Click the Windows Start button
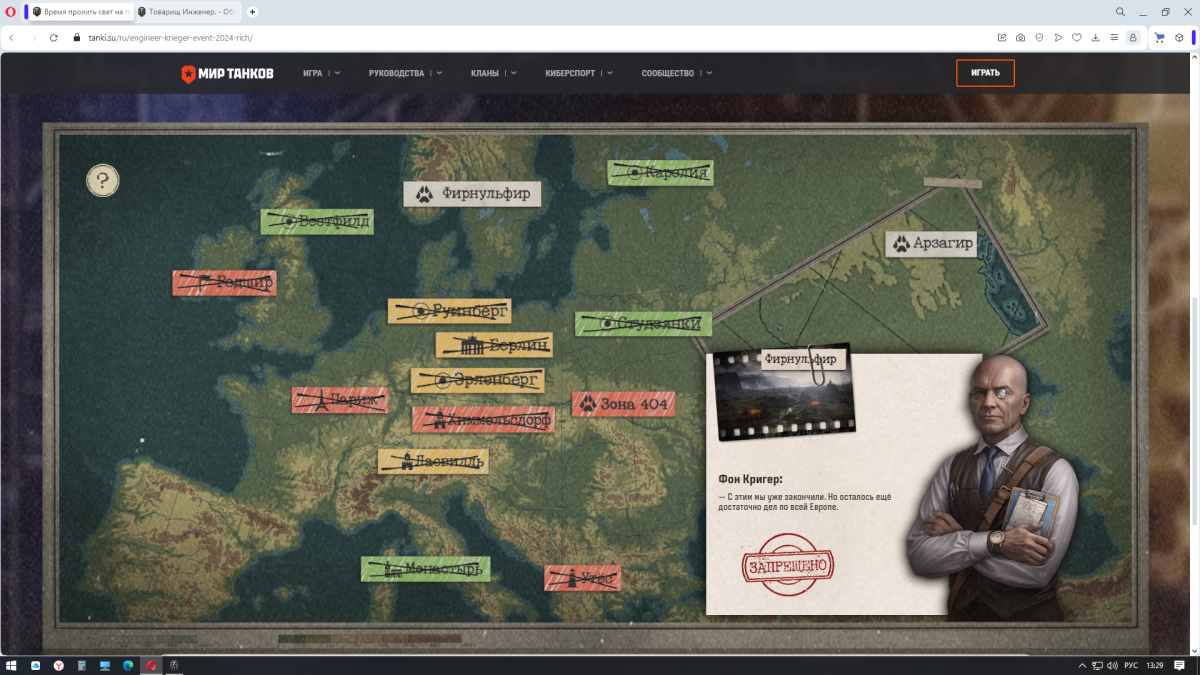Screen dimensions: 1200x675 (11, 665)
